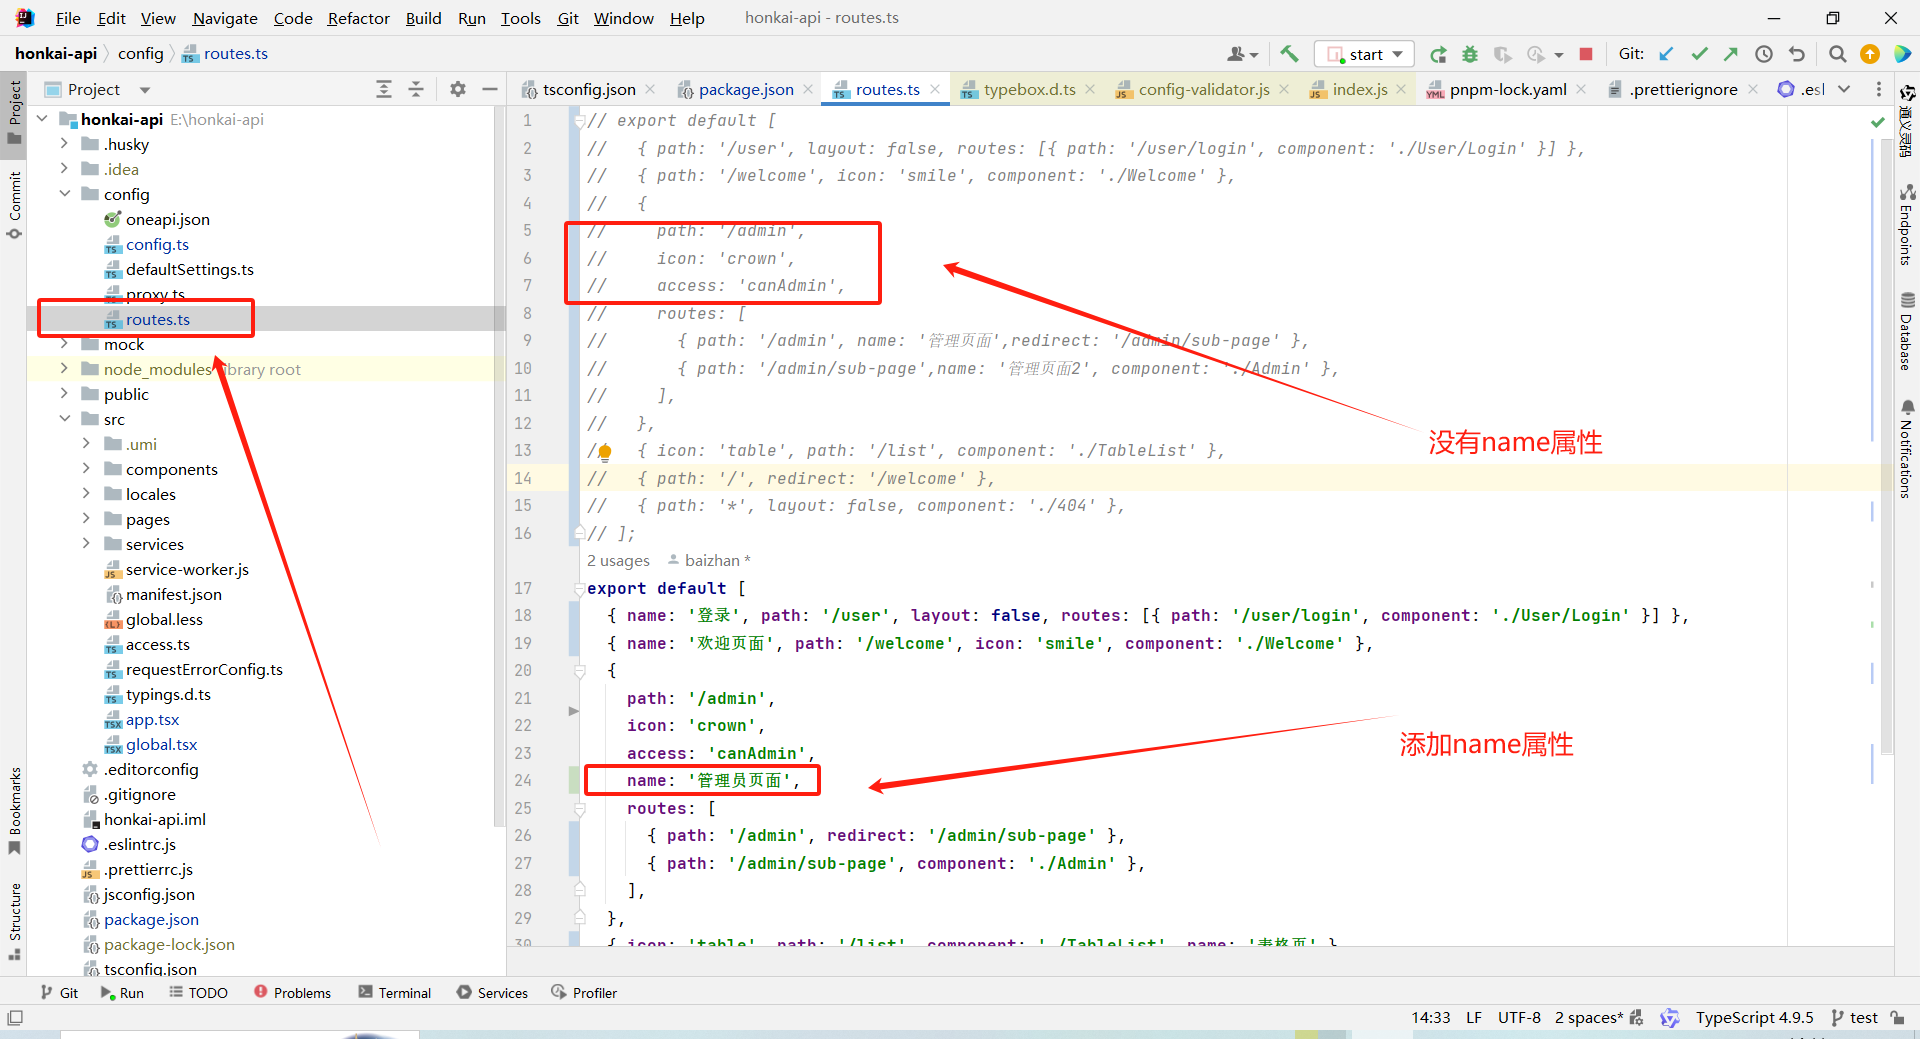
Task: Show Git history clock icon
Action: tap(1764, 54)
